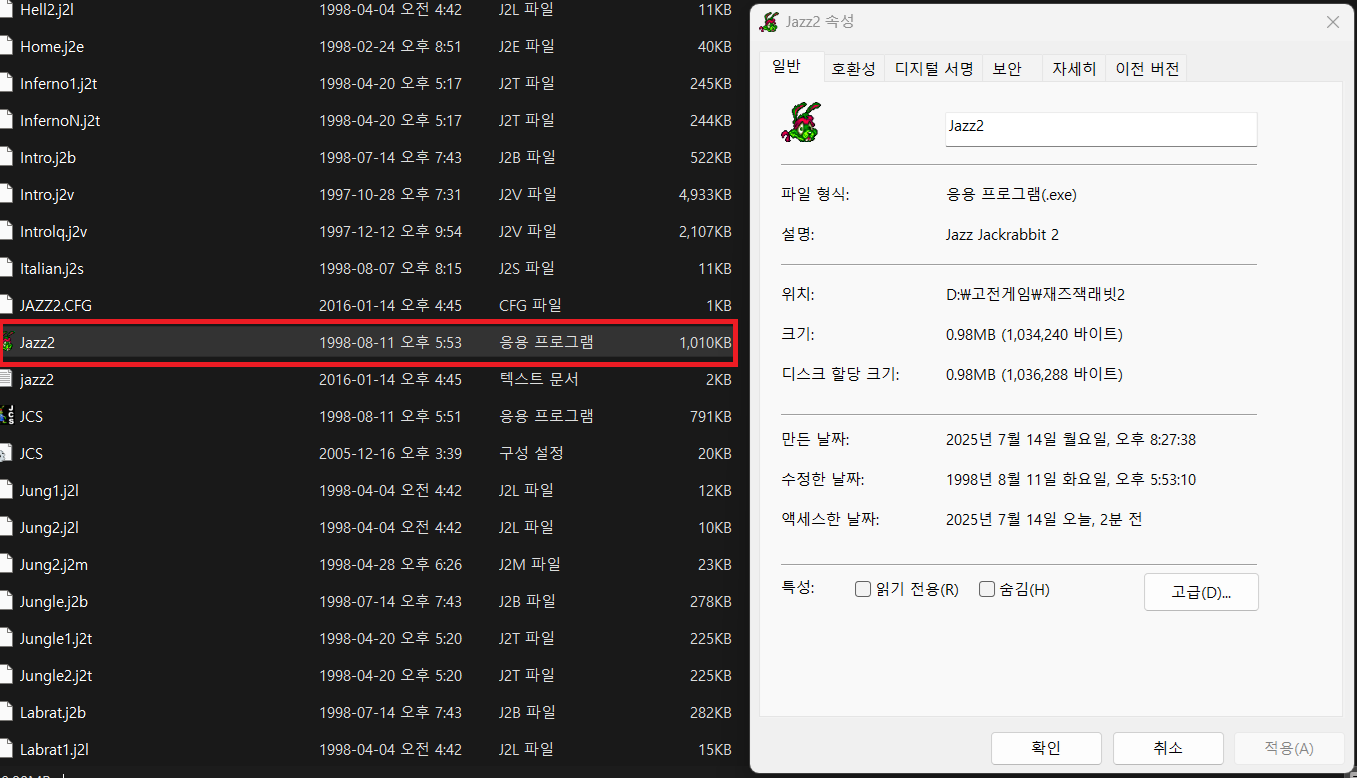Open the 자세히 tab

pos(1074,69)
